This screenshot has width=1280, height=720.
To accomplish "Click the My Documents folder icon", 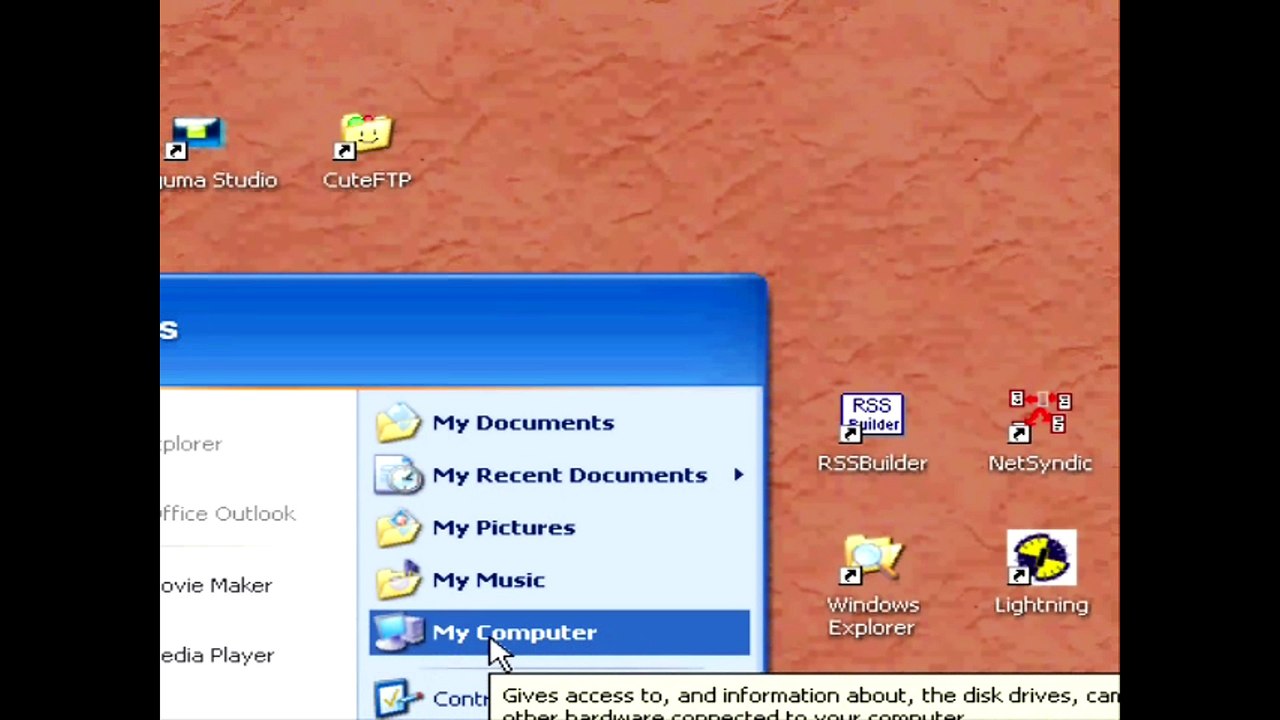I will click(399, 423).
